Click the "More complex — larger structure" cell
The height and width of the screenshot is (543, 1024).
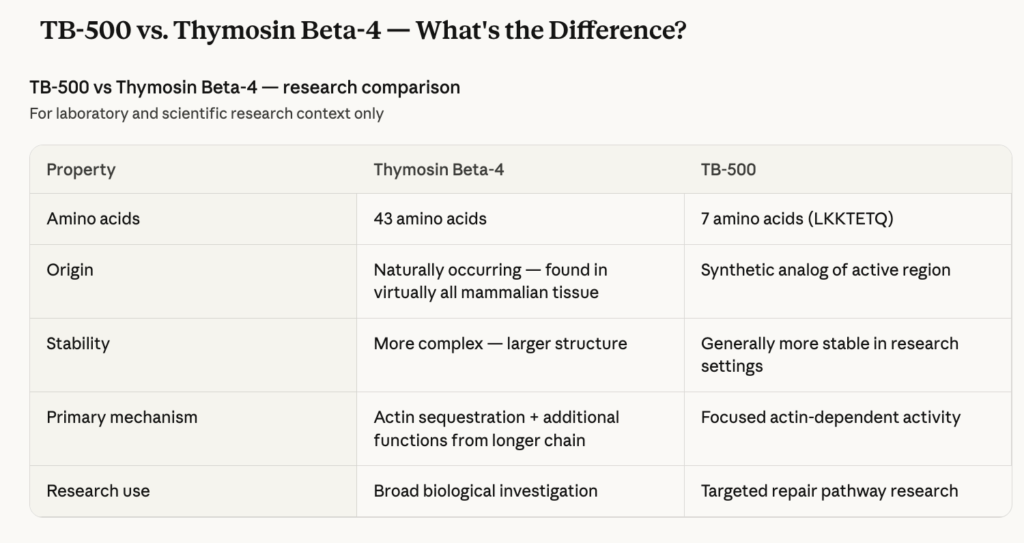(500, 343)
